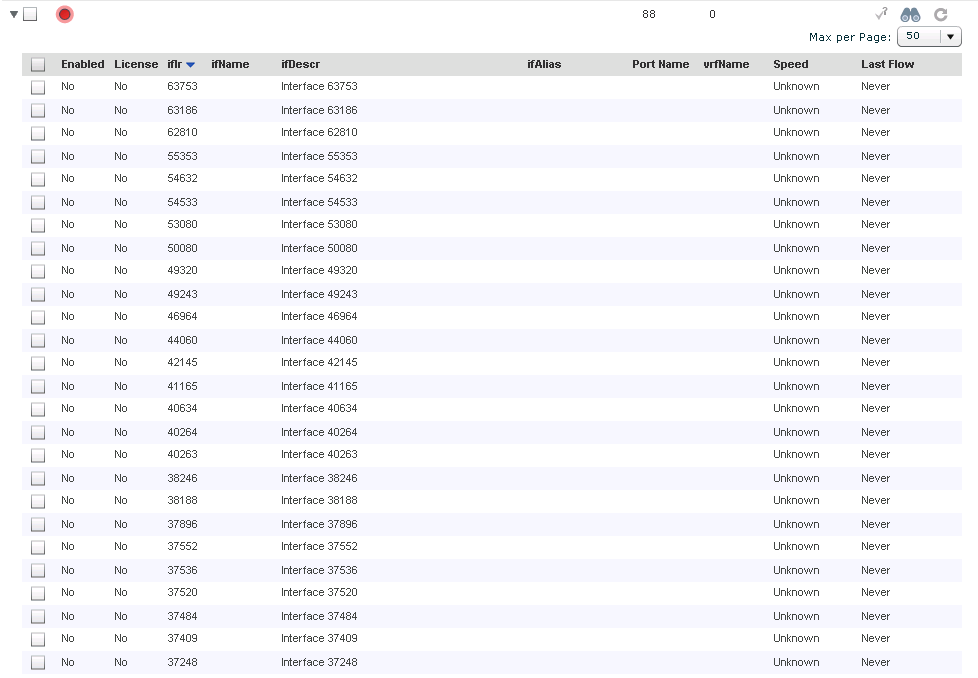Click the red status indicator icon
Screen dimensions: 978x678
pyautogui.click(x=64, y=14)
